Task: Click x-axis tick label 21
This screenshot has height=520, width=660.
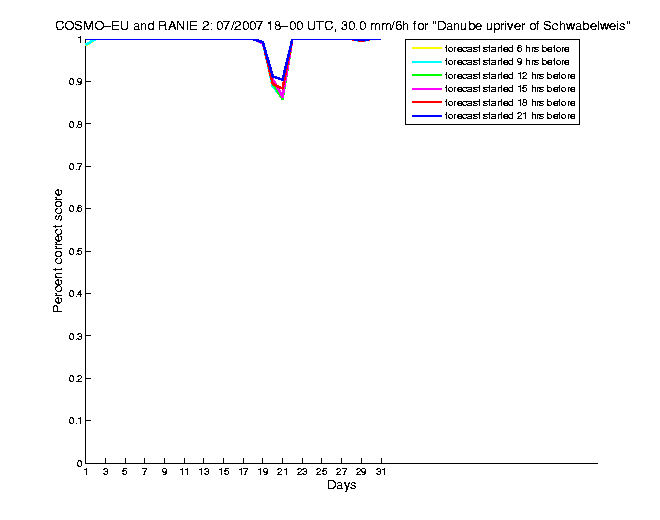Action: [282, 472]
